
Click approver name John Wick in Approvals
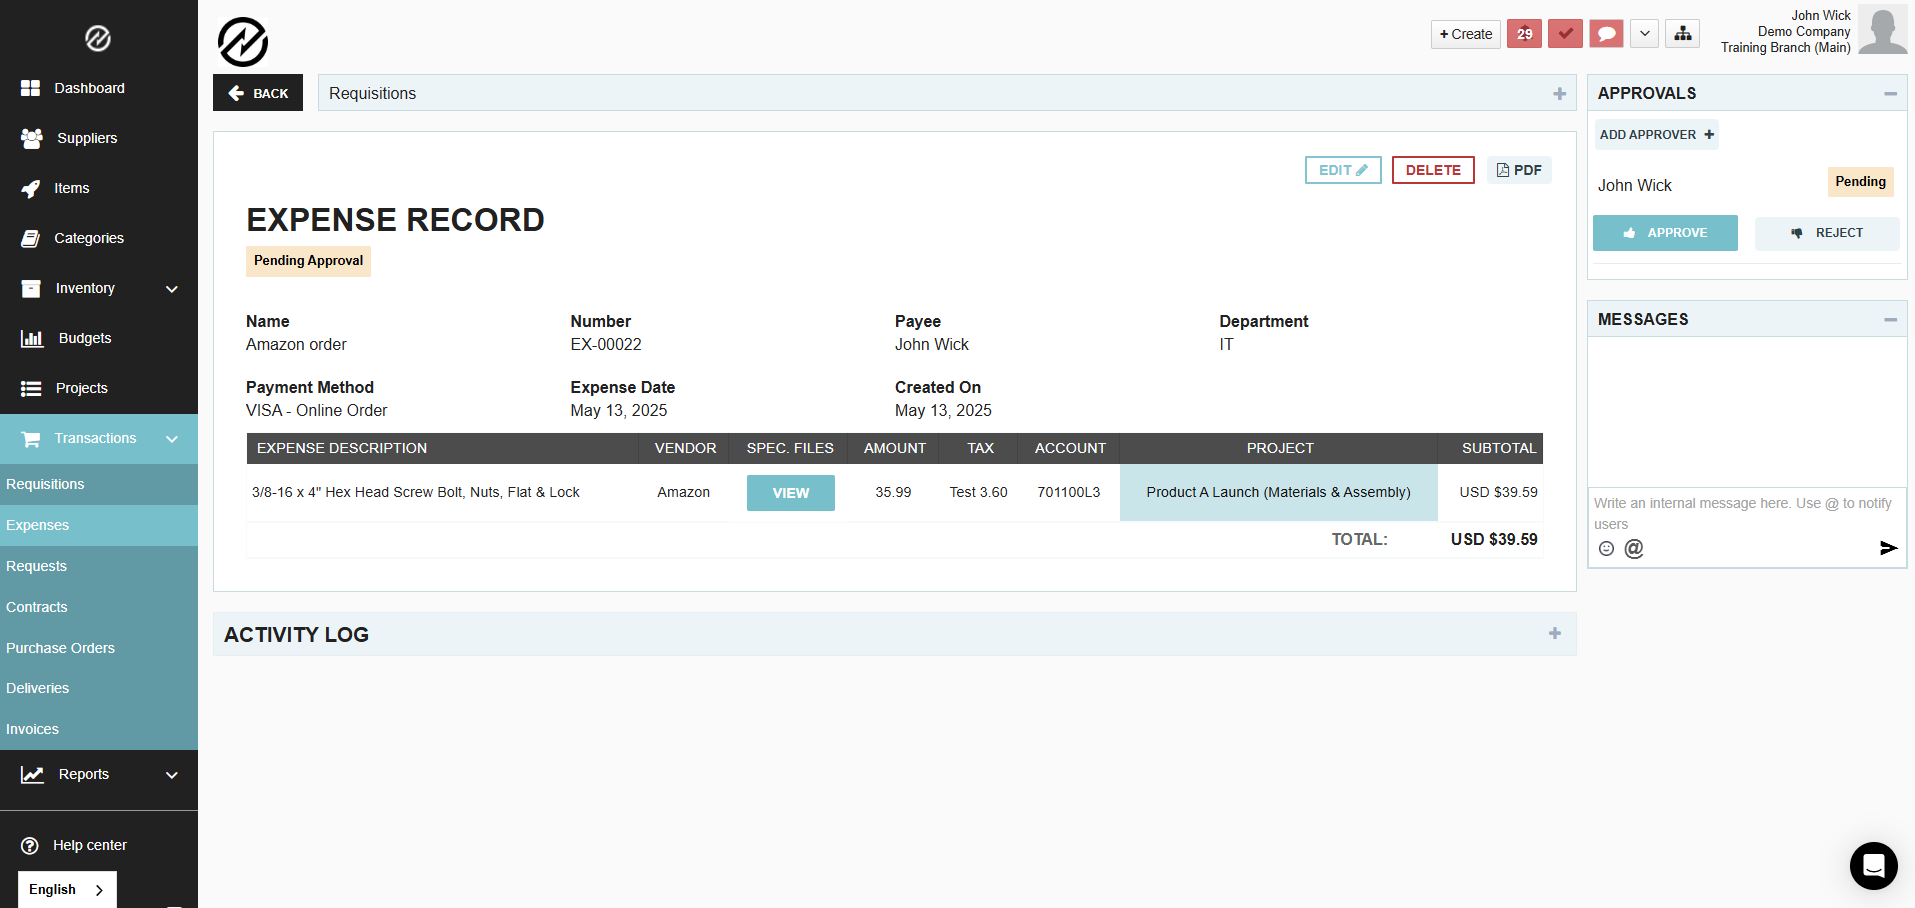coord(1635,185)
